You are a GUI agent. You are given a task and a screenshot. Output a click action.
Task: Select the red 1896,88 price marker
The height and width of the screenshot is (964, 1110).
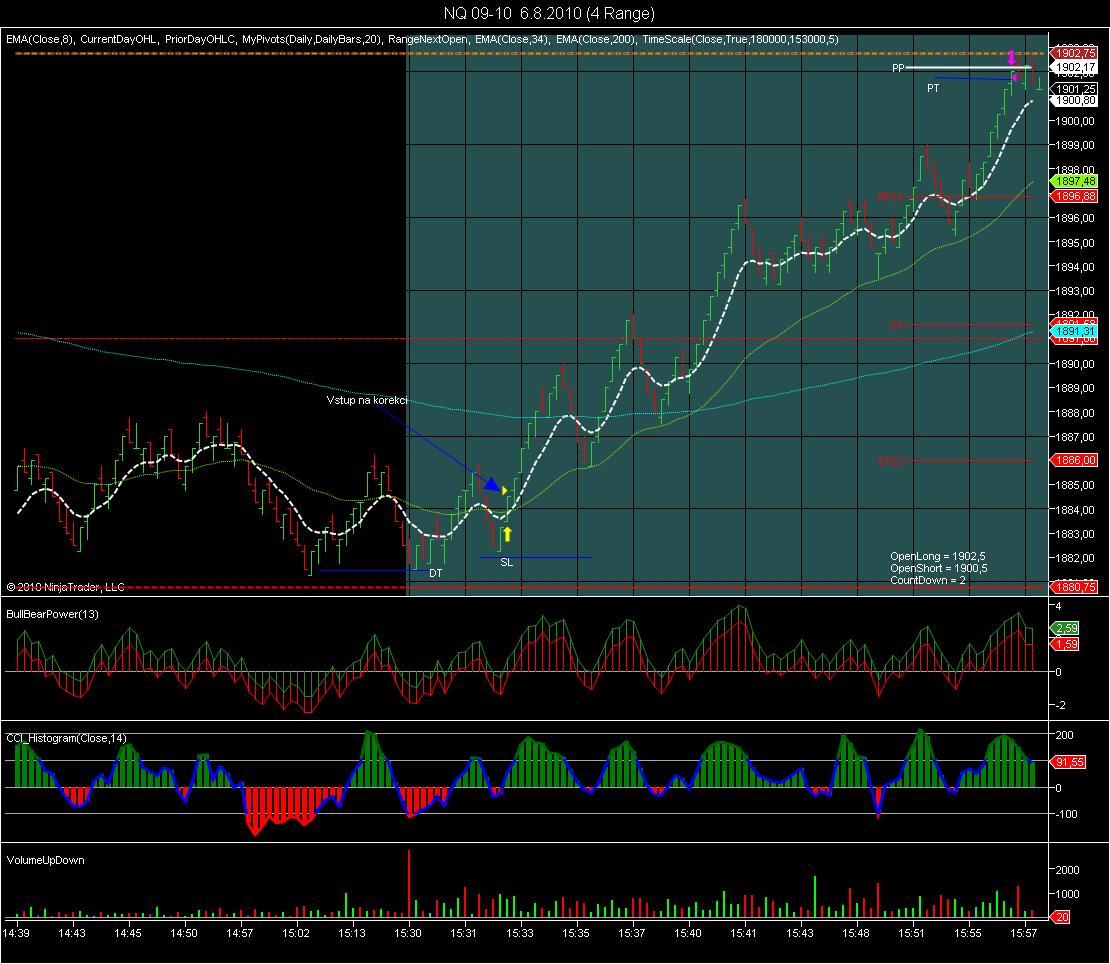(1075, 197)
